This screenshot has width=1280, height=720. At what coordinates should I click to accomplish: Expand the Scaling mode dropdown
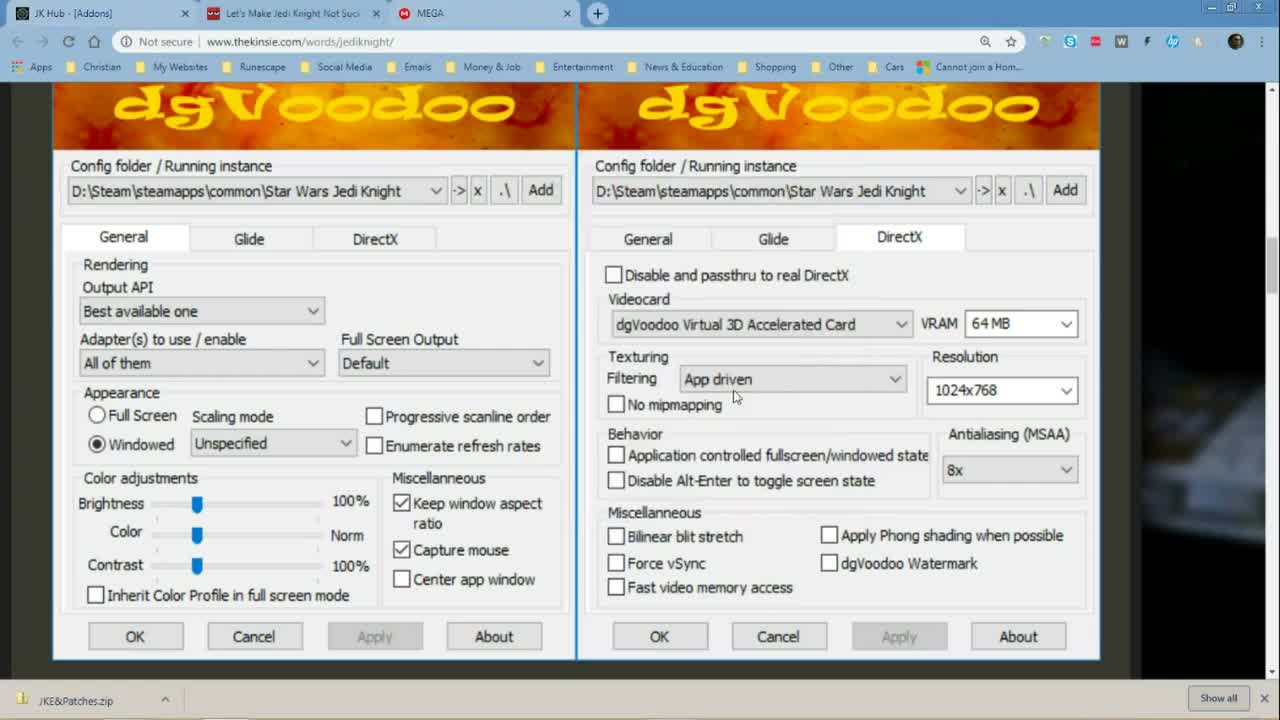point(274,443)
